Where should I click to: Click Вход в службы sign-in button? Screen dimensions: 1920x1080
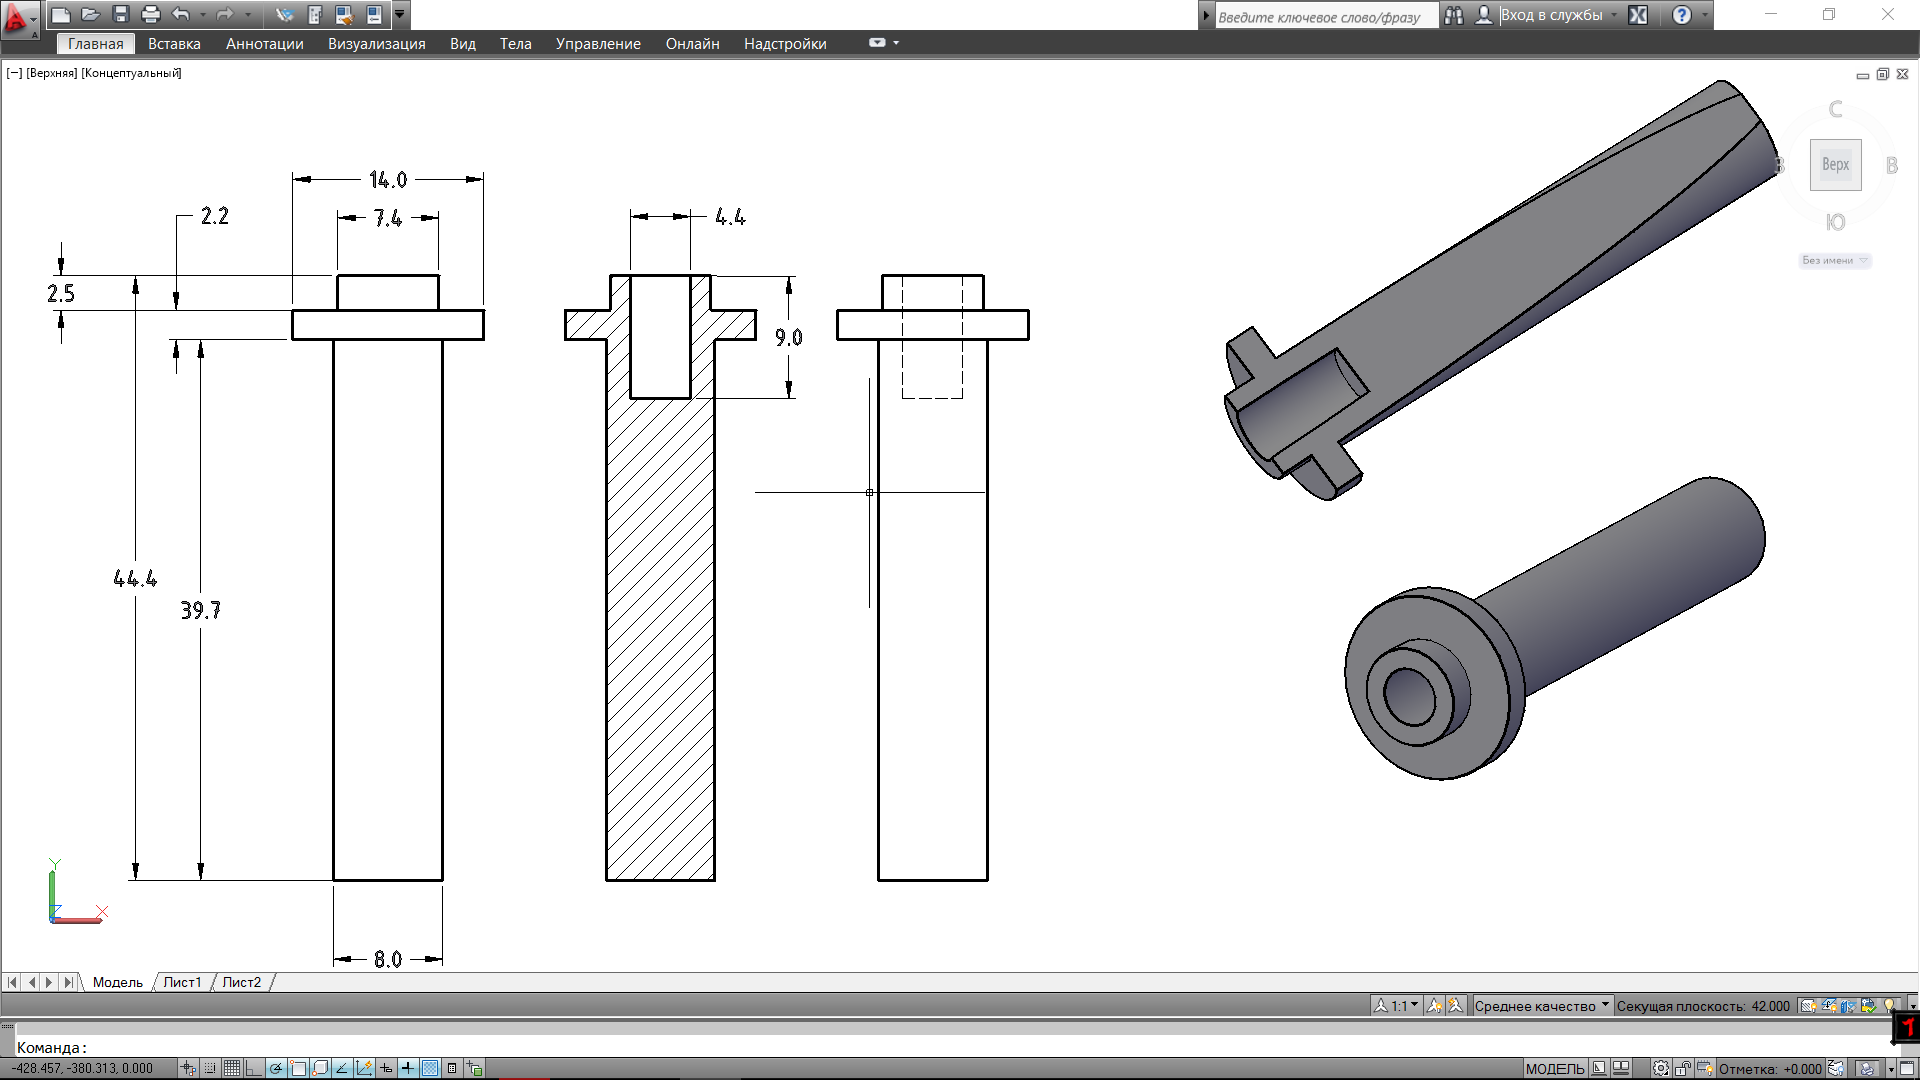point(1551,15)
